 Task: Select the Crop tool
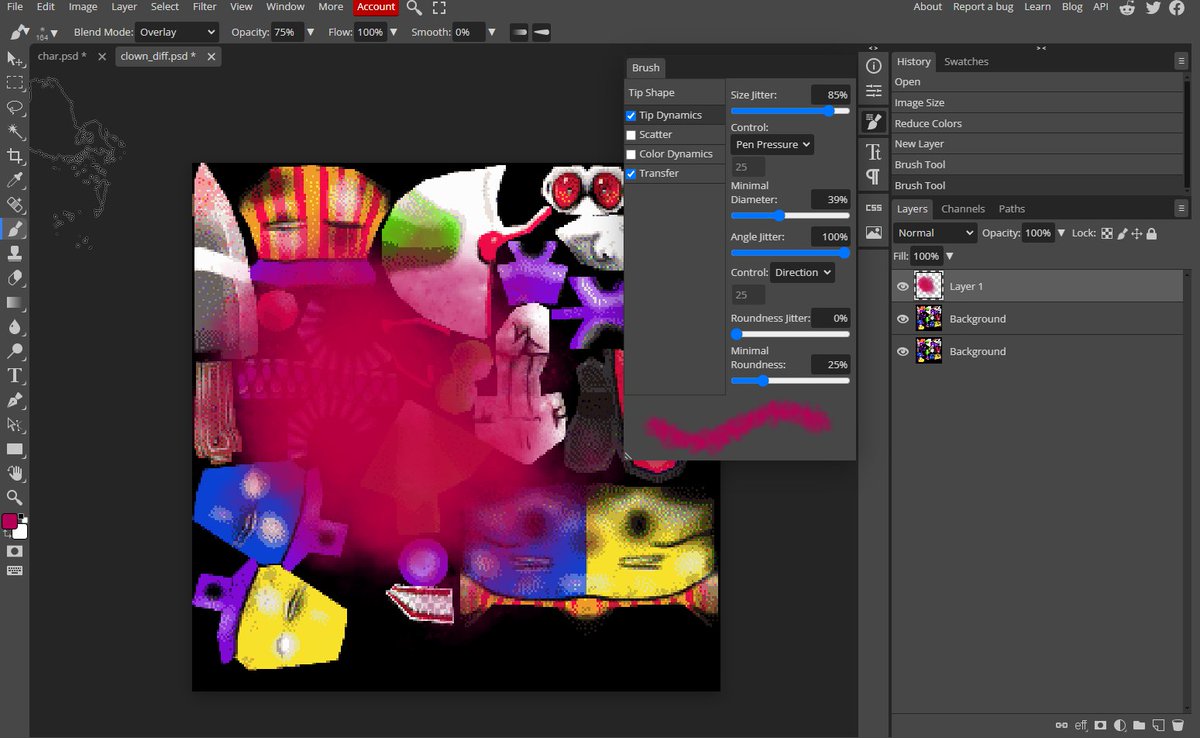(x=15, y=156)
